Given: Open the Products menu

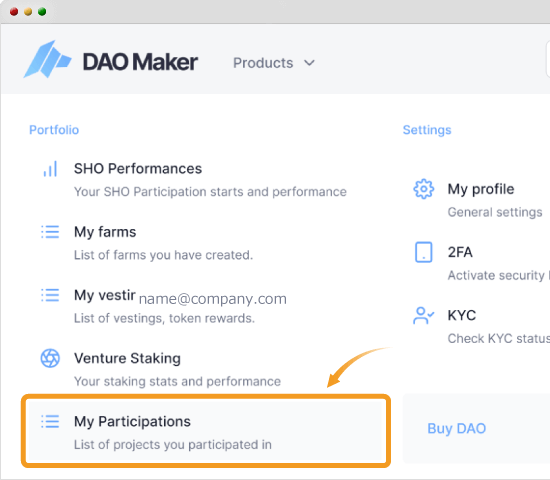Looking at the screenshot, I should click(x=274, y=63).
